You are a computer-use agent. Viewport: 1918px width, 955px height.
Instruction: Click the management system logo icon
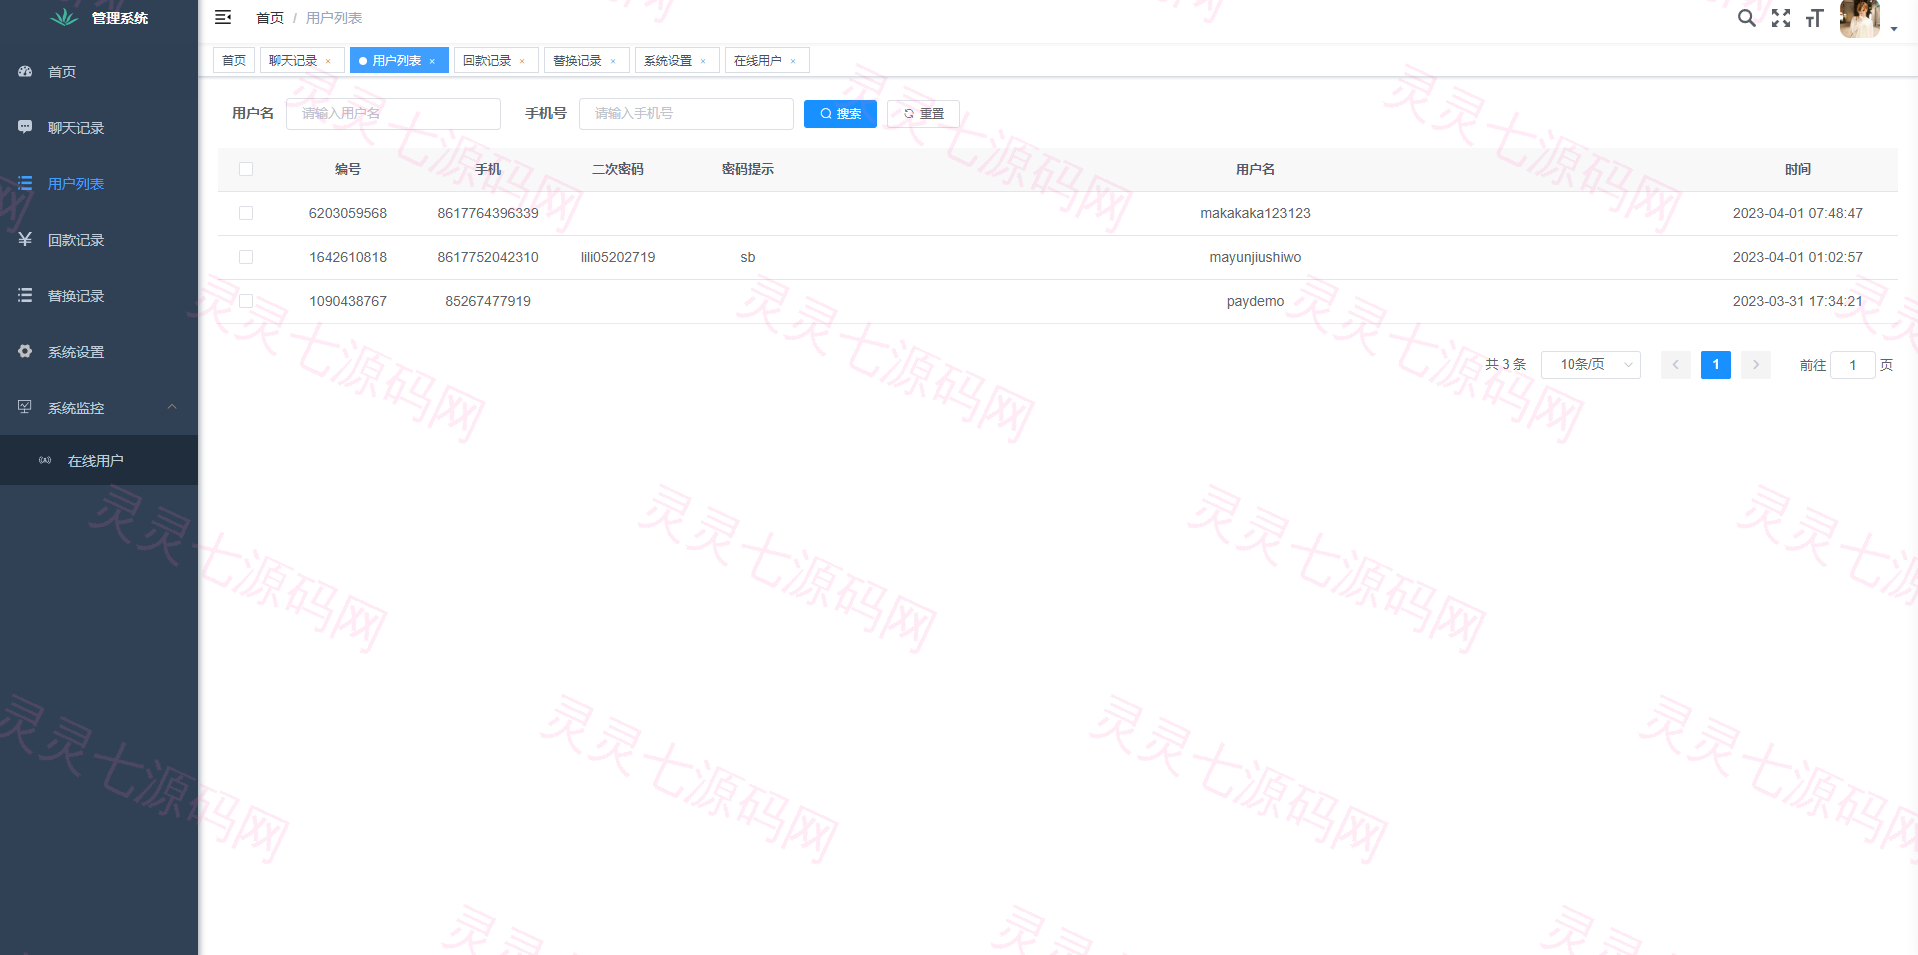(64, 17)
